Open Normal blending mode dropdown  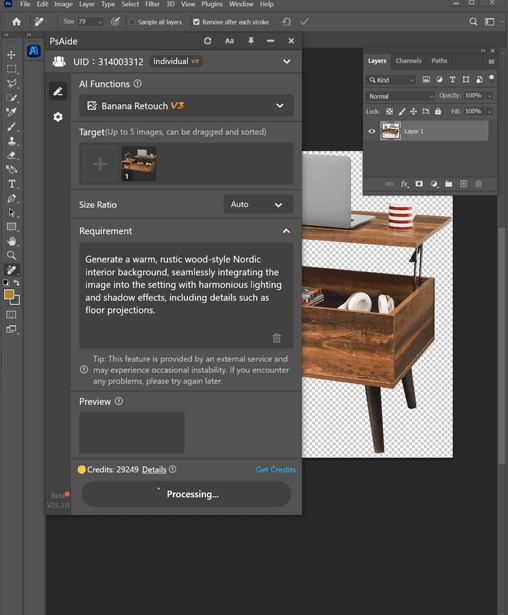(400, 96)
